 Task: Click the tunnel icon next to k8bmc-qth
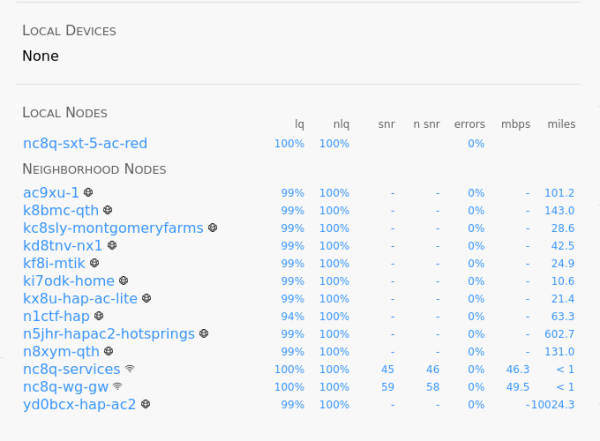[108, 210]
